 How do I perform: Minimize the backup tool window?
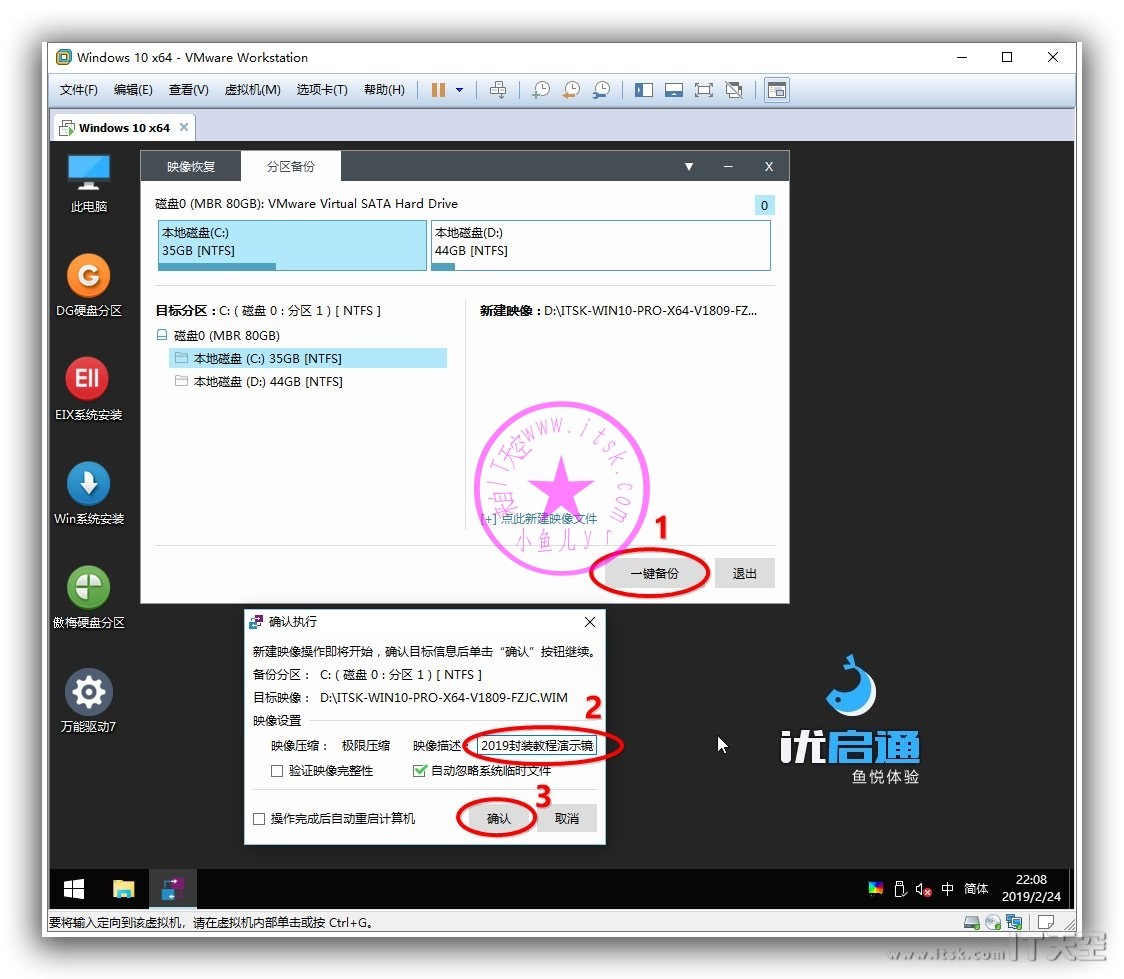pyautogui.click(x=728, y=166)
